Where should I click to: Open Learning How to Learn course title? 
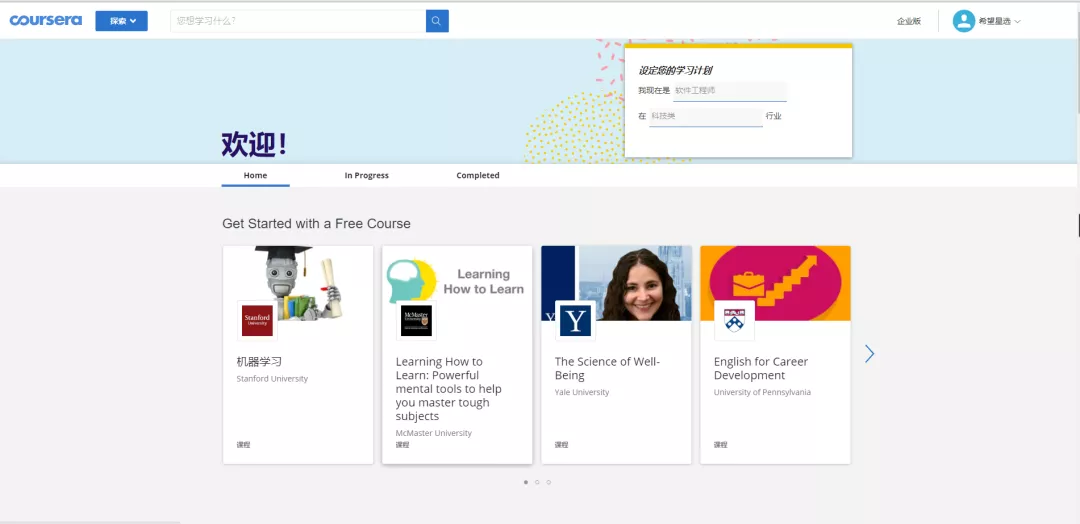448,389
